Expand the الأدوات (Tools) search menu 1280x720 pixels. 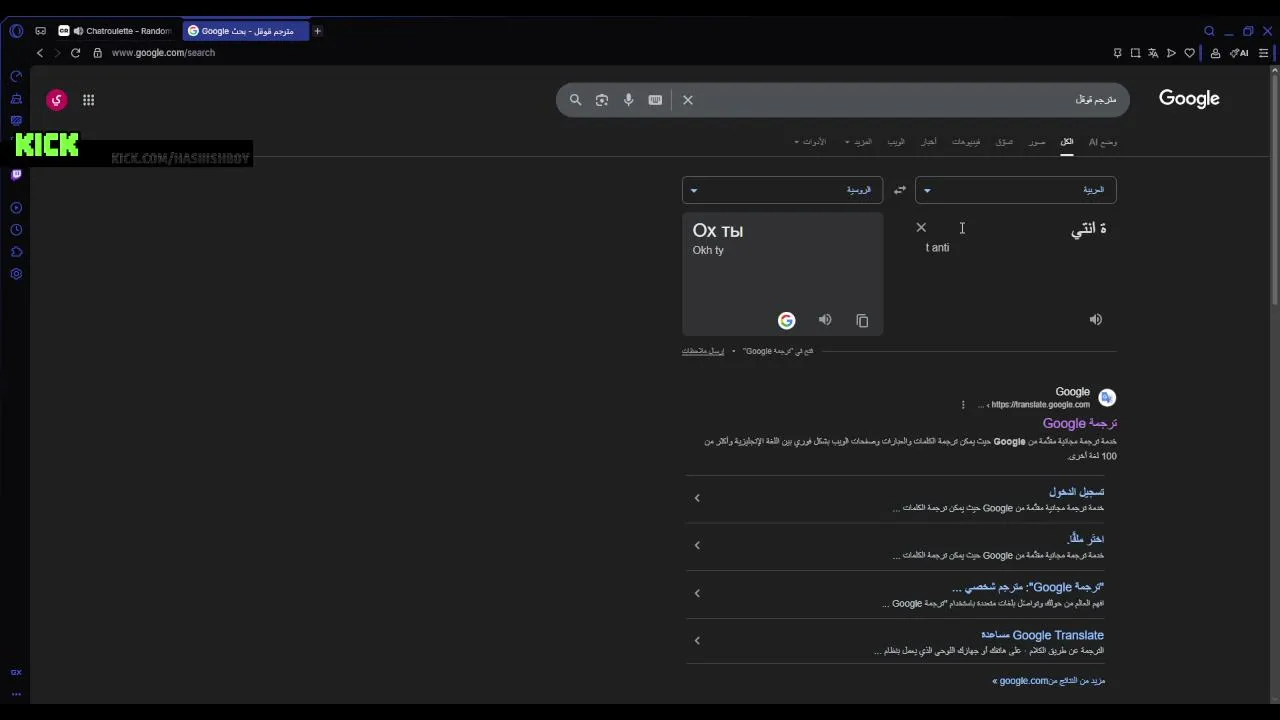pyautogui.click(x=810, y=142)
